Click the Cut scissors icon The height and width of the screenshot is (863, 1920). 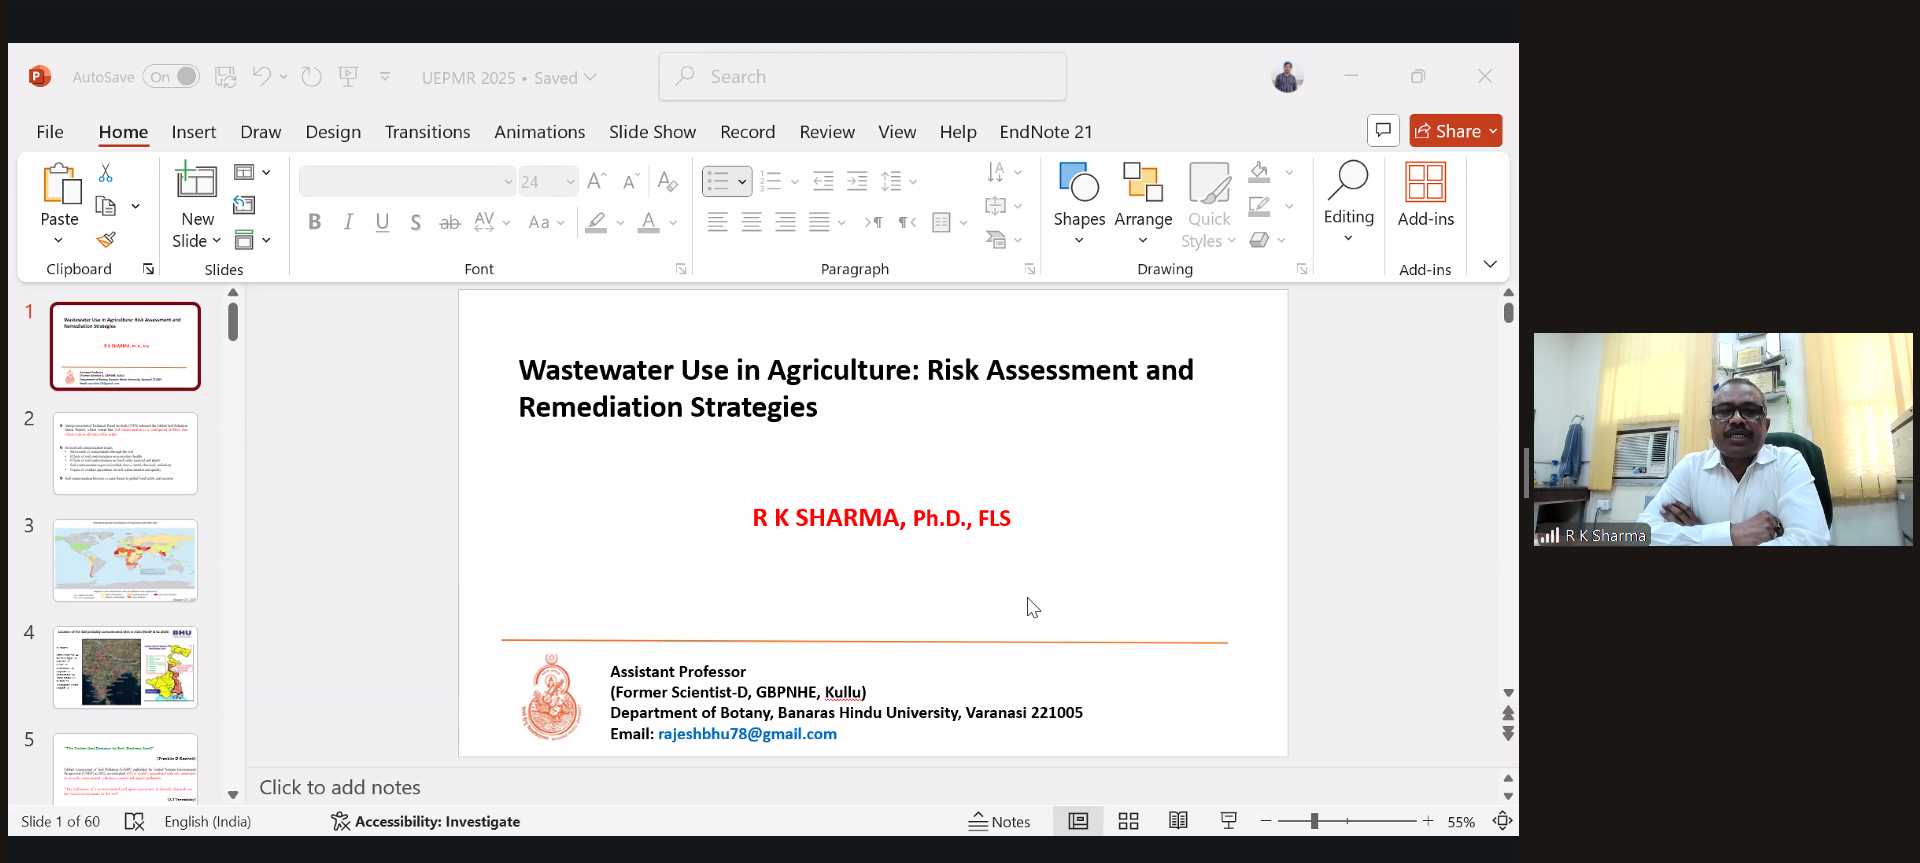click(106, 173)
